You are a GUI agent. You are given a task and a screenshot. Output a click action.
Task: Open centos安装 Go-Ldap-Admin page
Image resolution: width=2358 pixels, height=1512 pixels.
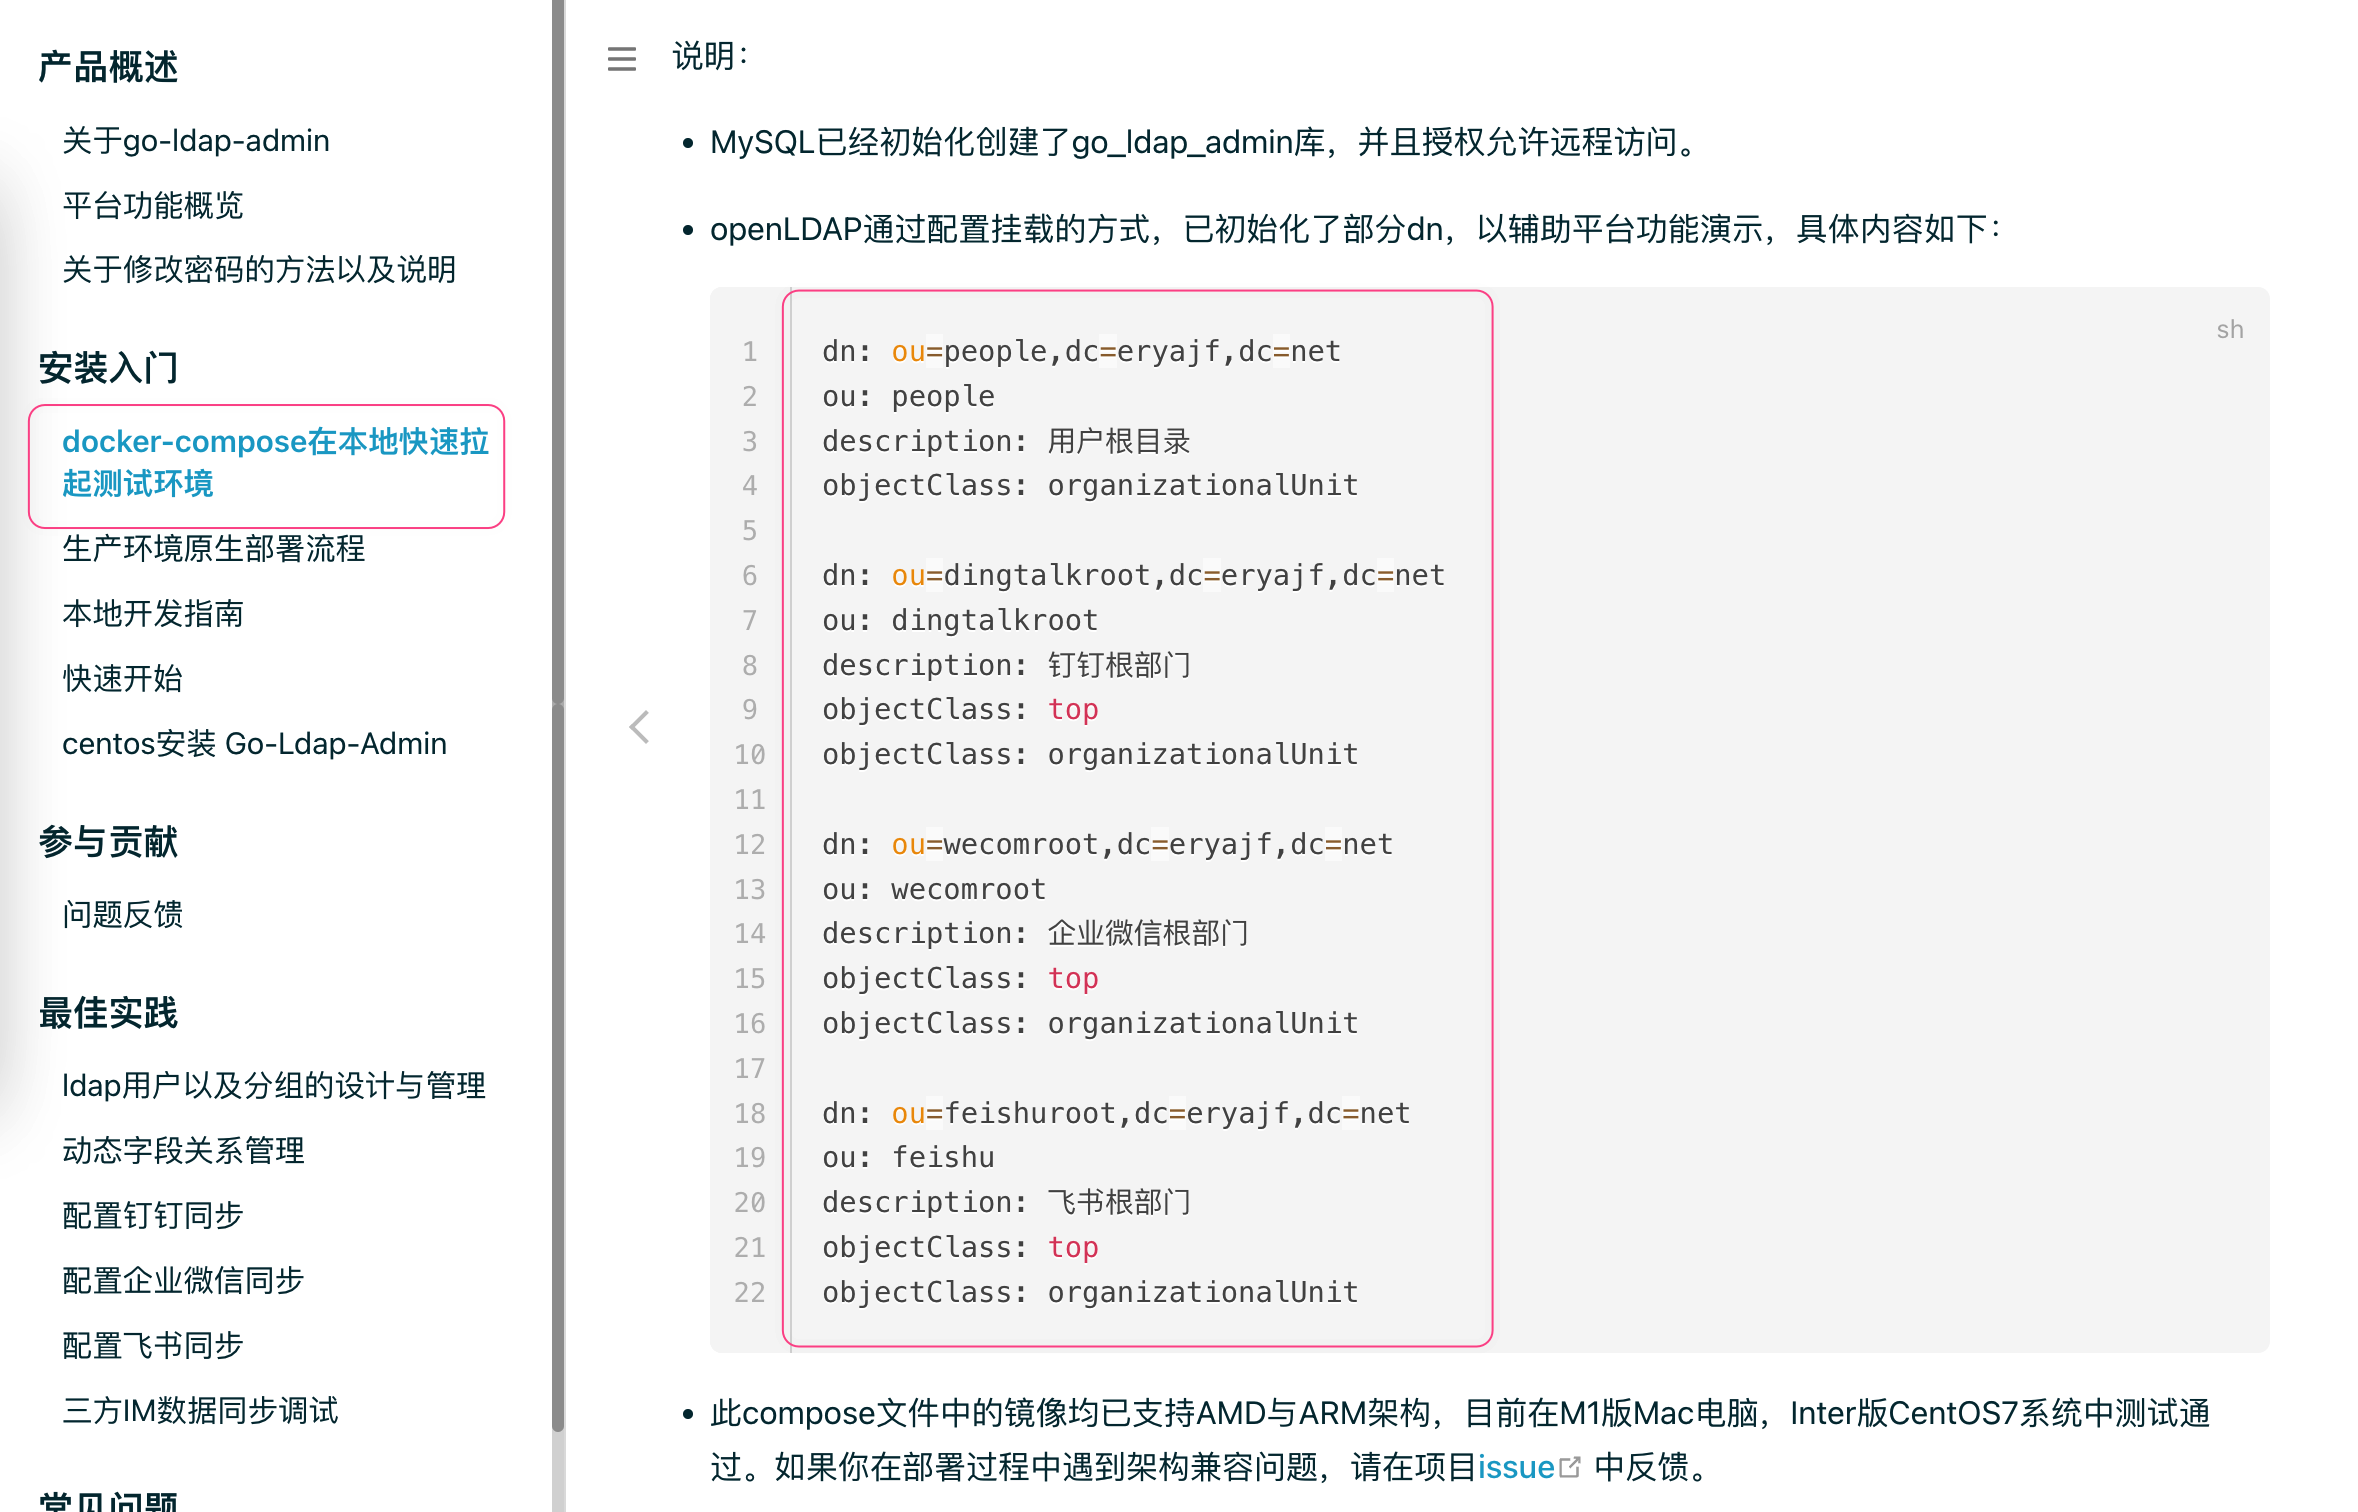coord(254,743)
